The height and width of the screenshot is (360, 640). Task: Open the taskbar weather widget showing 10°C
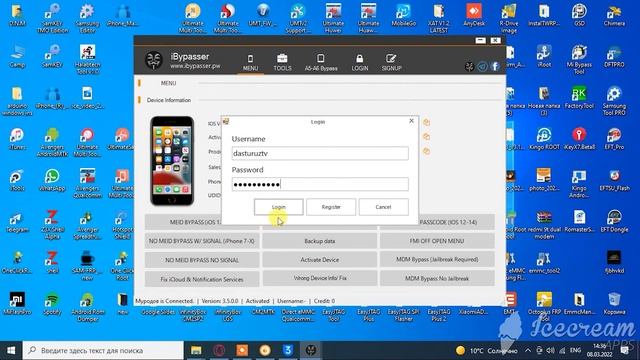(487, 350)
